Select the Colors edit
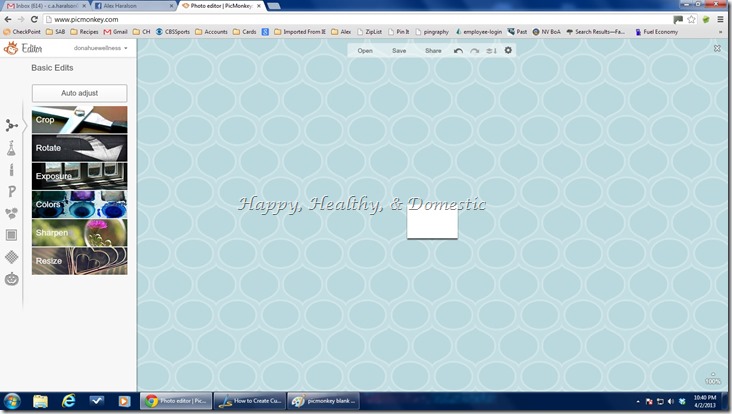 click(79, 204)
